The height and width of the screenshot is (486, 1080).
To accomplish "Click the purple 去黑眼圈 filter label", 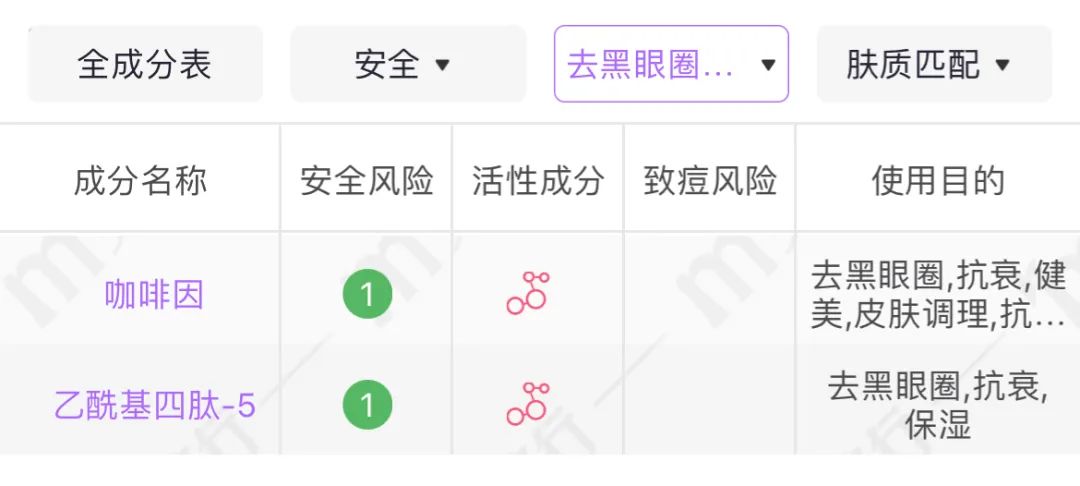I will click(x=650, y=65).
